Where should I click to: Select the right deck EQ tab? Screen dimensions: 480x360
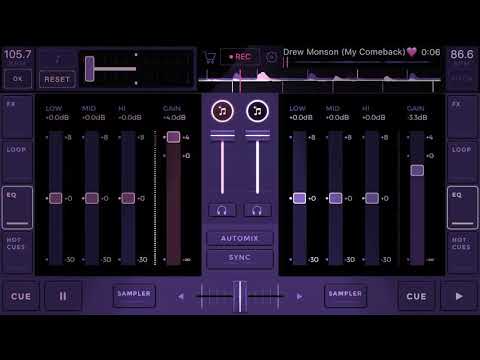(x=462, y=208)
